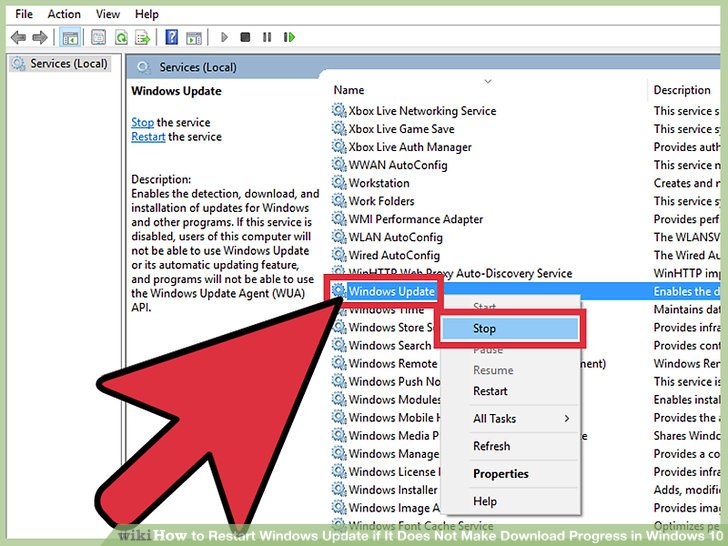Click gear icon beside Windows Image A

(339, 507)
